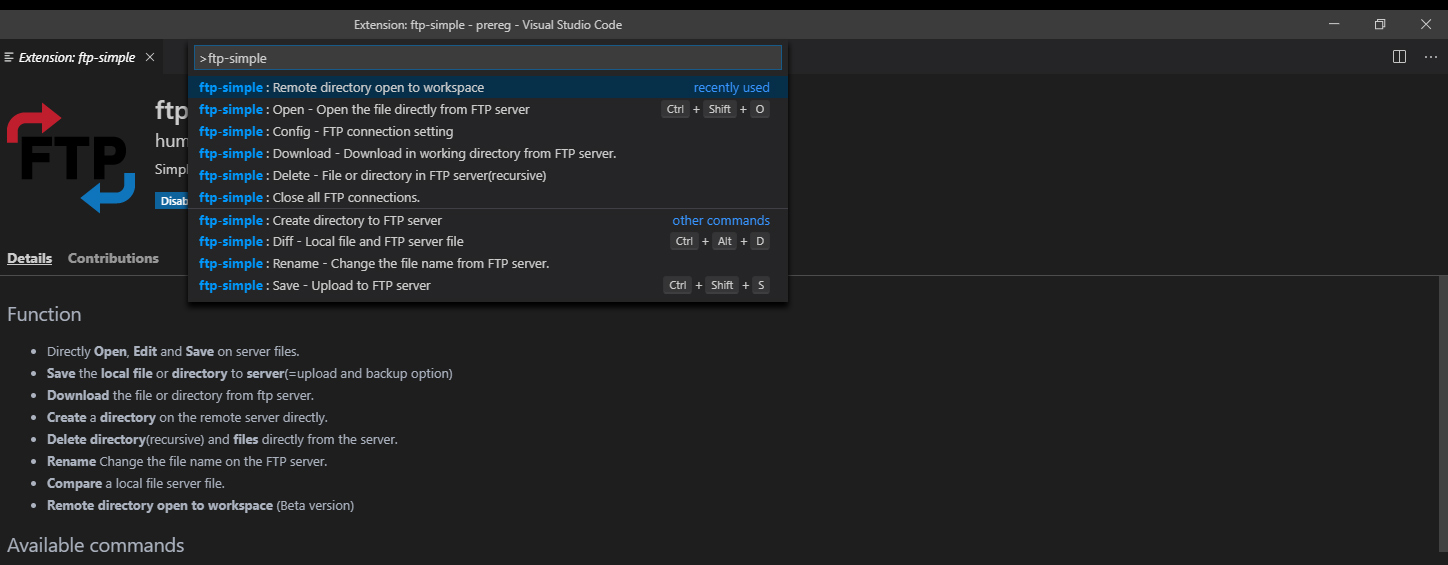
Task: Click the 'Download the file or directory' bullet line
Action: pyautogui.click(x=180, y=396)
